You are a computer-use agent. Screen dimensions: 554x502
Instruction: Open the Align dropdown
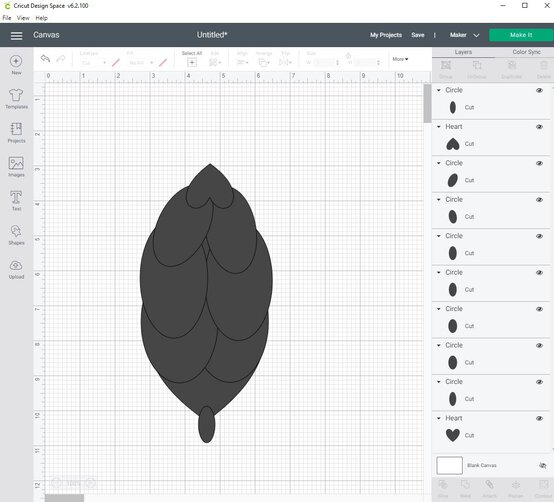(x=242, y=63)
